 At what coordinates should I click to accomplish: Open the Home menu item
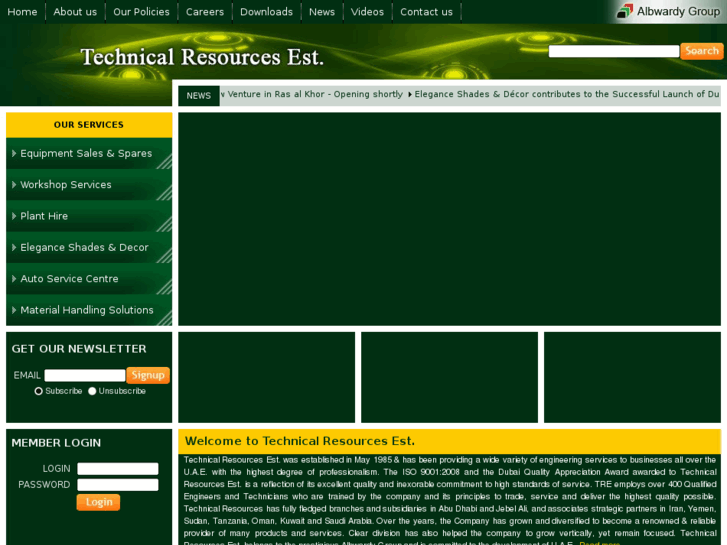click(x=22, y=12)
